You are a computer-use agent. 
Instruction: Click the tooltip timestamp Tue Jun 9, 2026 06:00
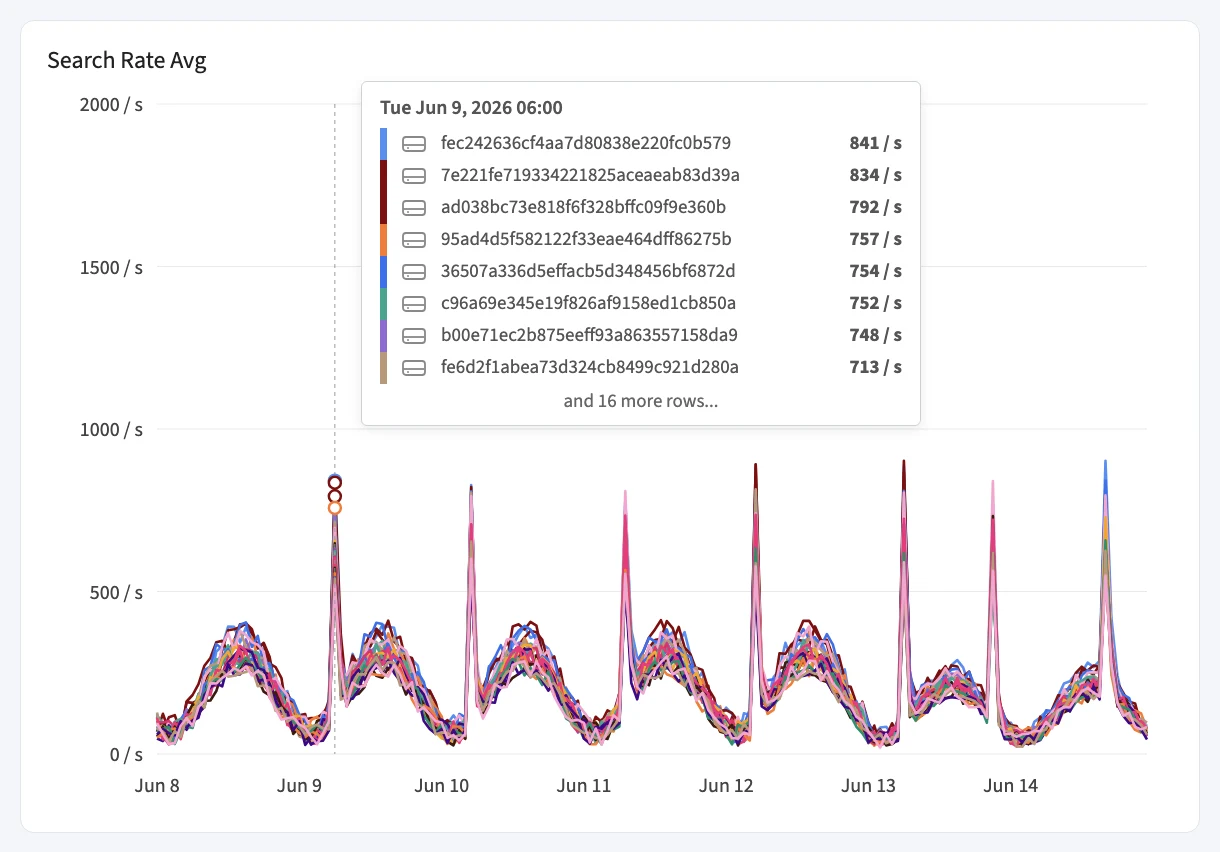(x=471, y=108)
